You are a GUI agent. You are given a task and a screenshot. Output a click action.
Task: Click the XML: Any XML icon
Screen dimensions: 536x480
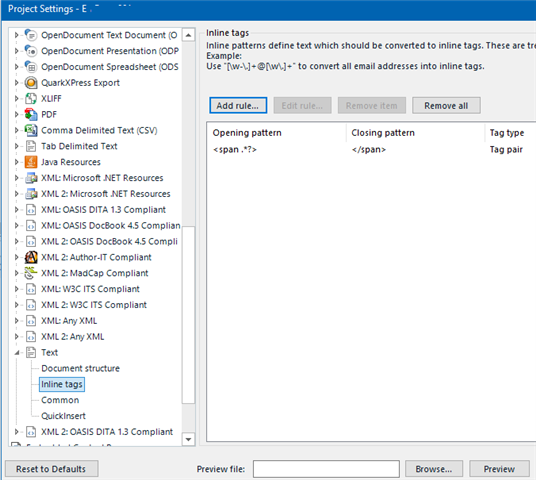(x=31, y=321)
